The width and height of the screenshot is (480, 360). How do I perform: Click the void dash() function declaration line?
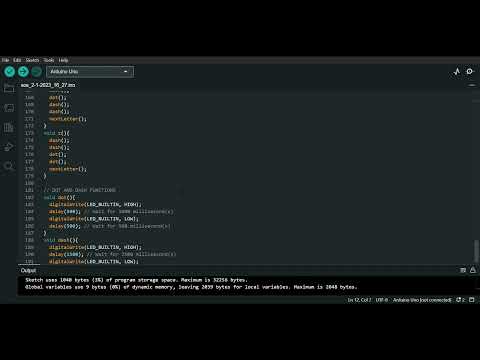tap(61, 240)
